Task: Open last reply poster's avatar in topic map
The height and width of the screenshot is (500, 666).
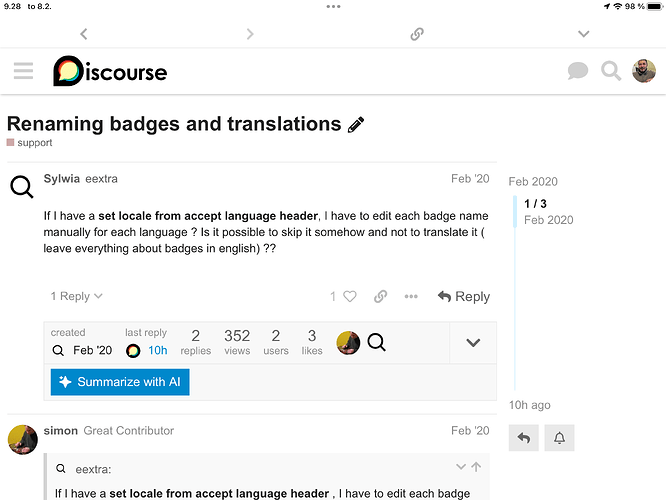Action: pos(133,351)
